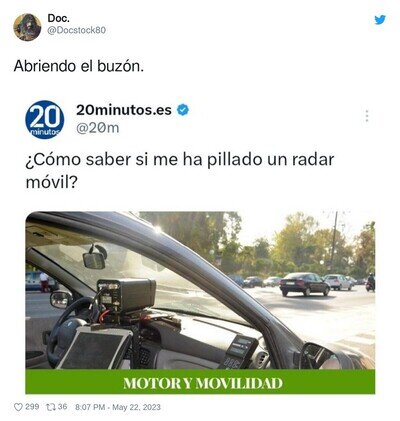View the radar car photo
Viewport: 400px width, 421px height.
(200, 290)
